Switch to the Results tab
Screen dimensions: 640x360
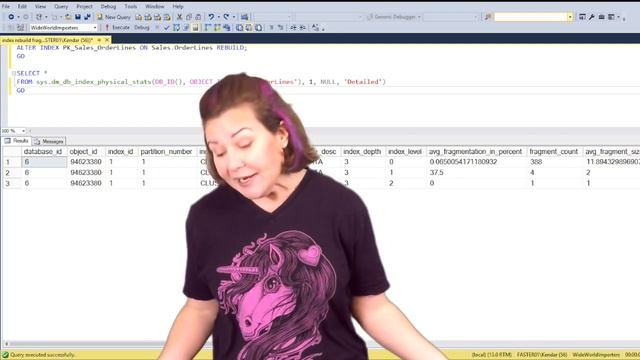(x=16, y=141)
